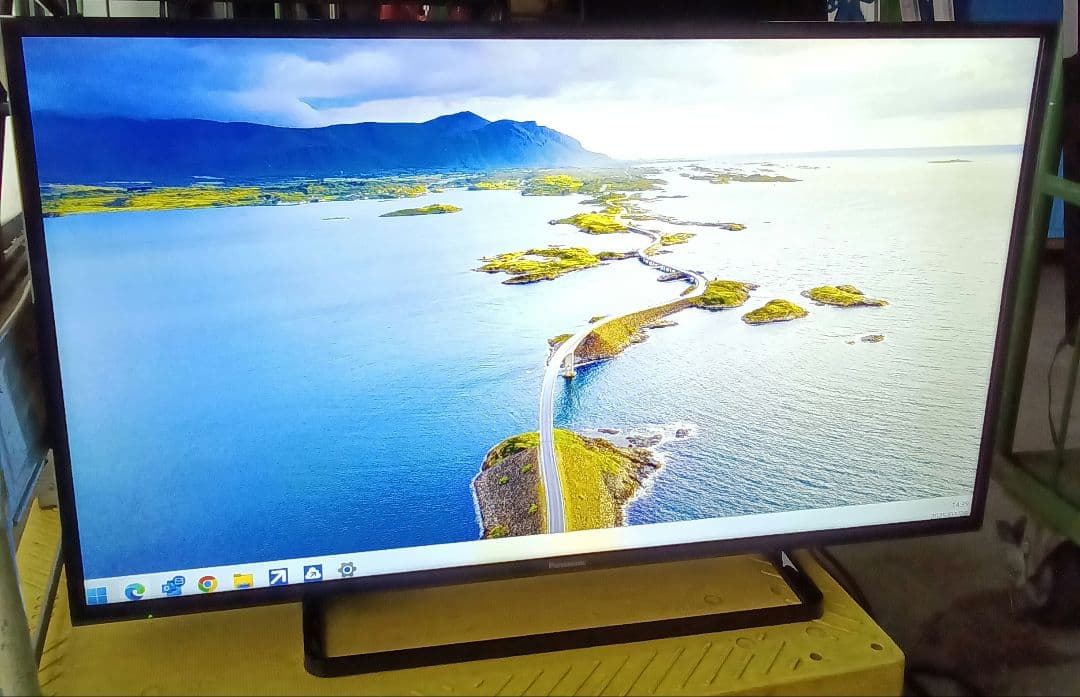Click the blue diagonal-arrow shortcut icon
The width and height of the screenshot is (1080, 697).
tap(278, 576)
